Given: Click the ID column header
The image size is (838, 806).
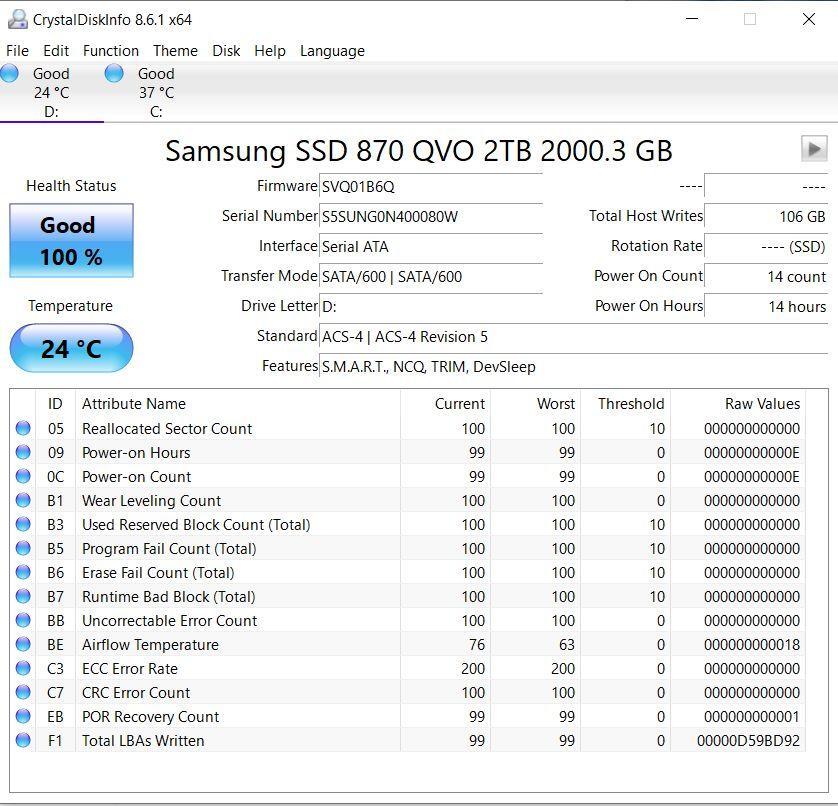Looking at the screenshot, I should click(x=55, y=404).
